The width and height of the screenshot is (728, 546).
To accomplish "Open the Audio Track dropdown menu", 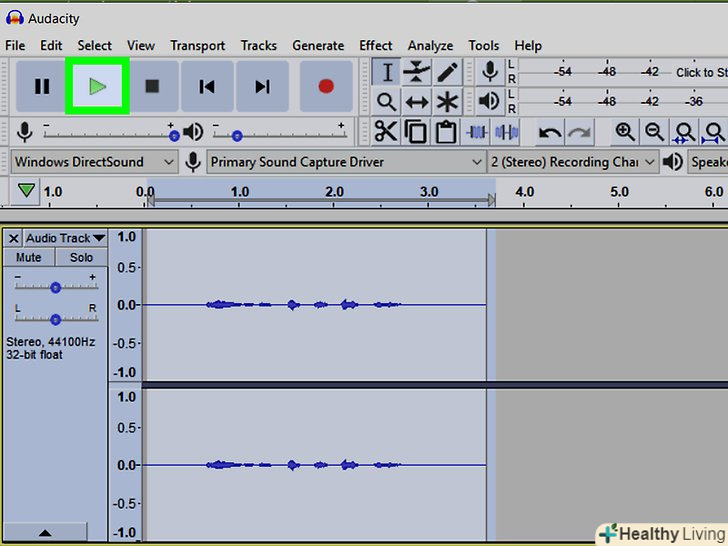I will pyautogui.click(x=65, y=238).
